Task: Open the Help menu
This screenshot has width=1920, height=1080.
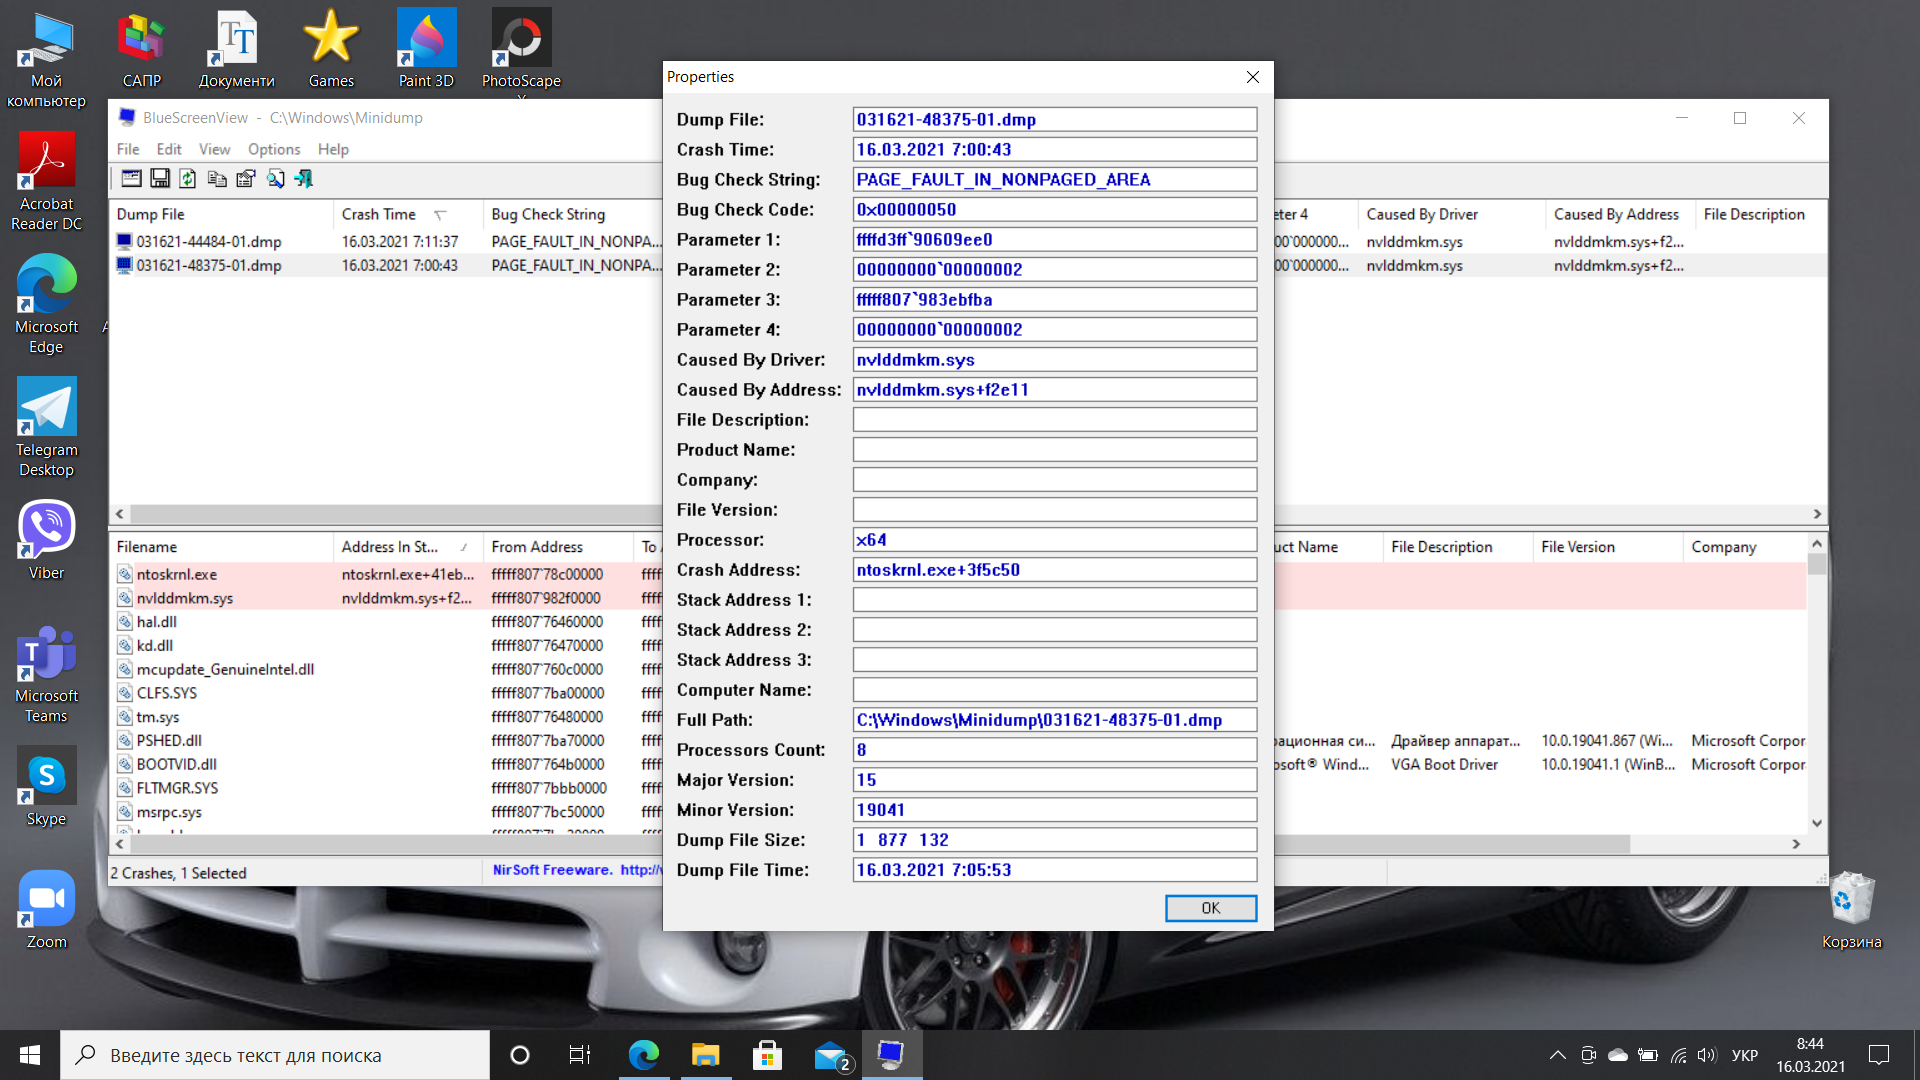Action: tap(333, 149)
